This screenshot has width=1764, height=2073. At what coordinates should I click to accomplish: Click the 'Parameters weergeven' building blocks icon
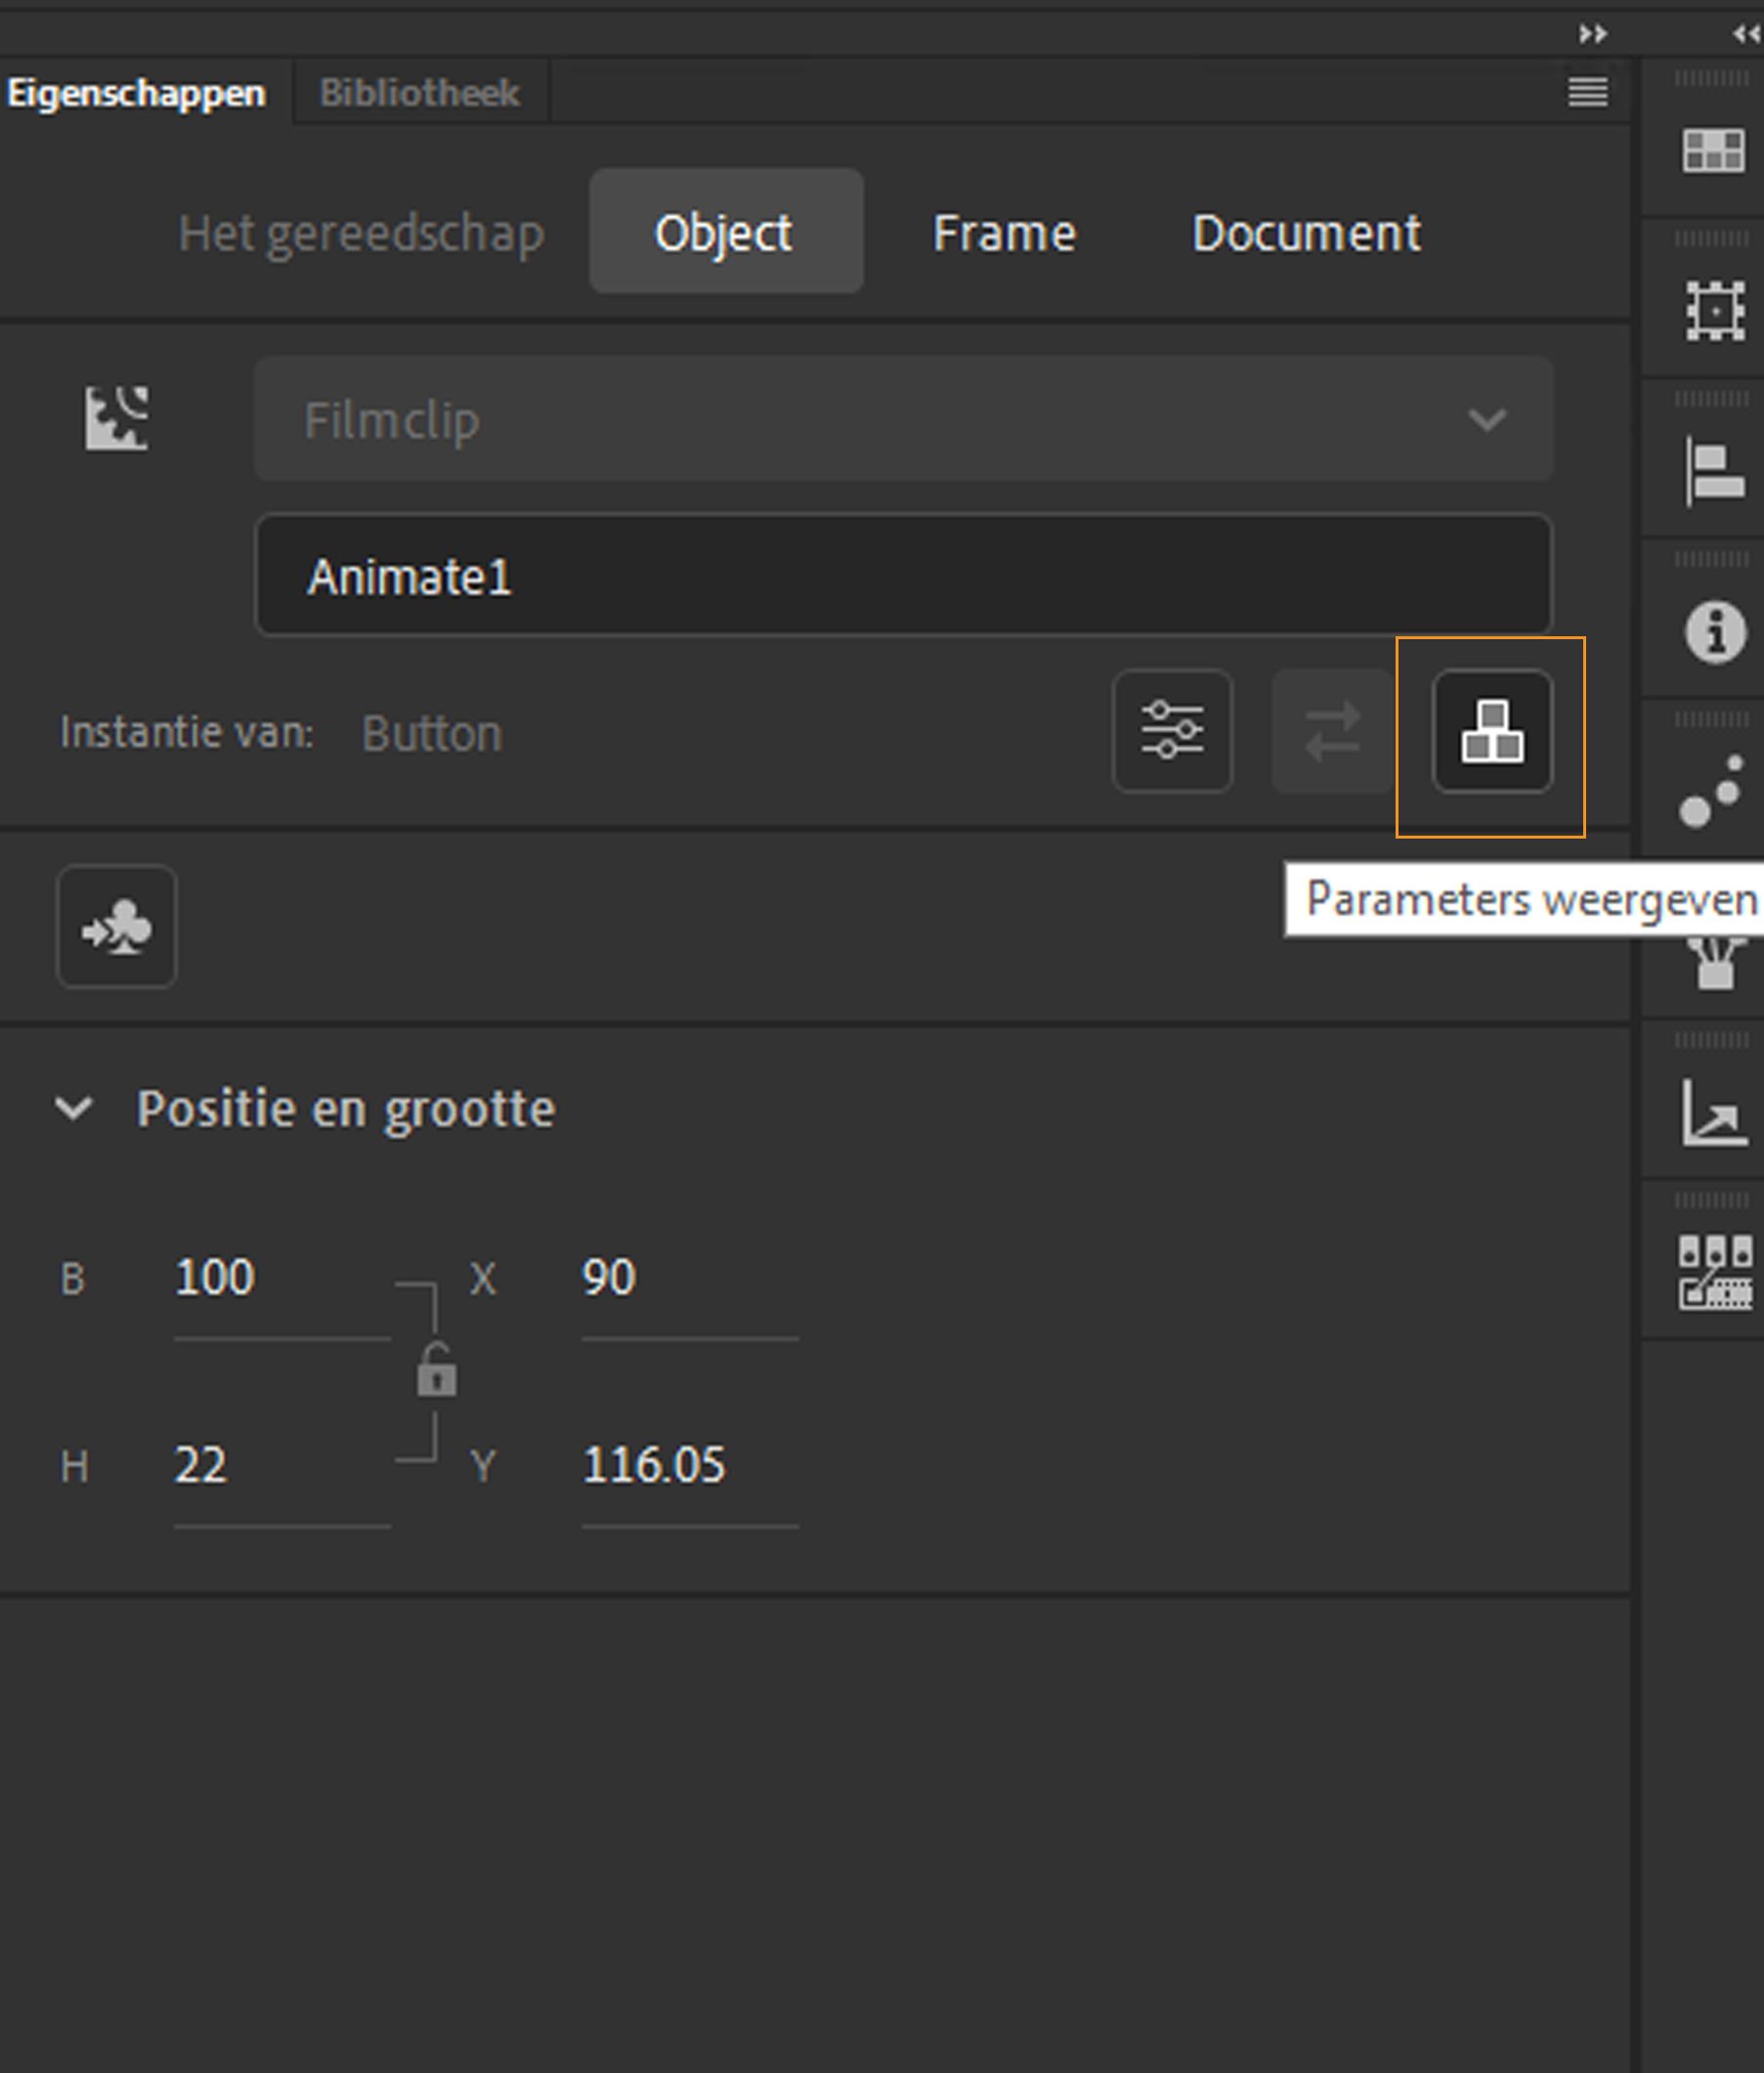[x=1492, y=733]
